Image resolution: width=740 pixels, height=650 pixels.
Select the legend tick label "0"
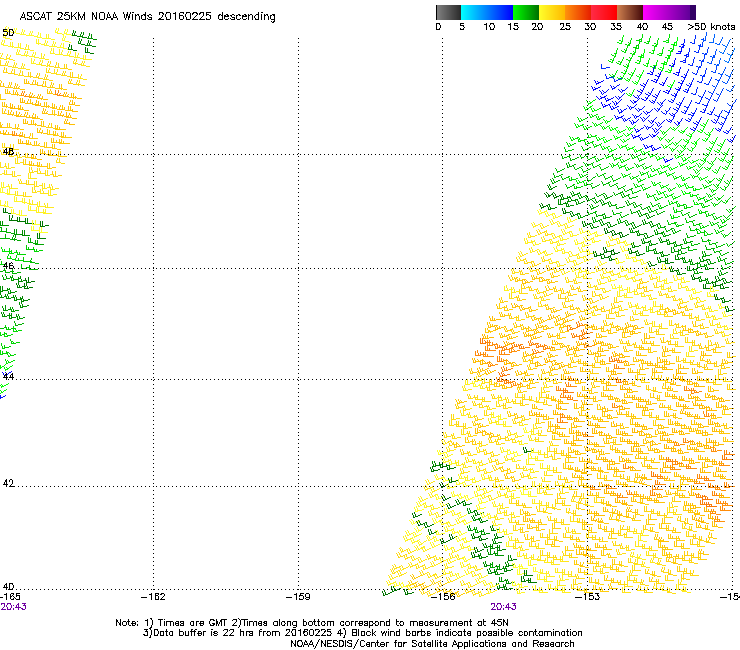438,27
